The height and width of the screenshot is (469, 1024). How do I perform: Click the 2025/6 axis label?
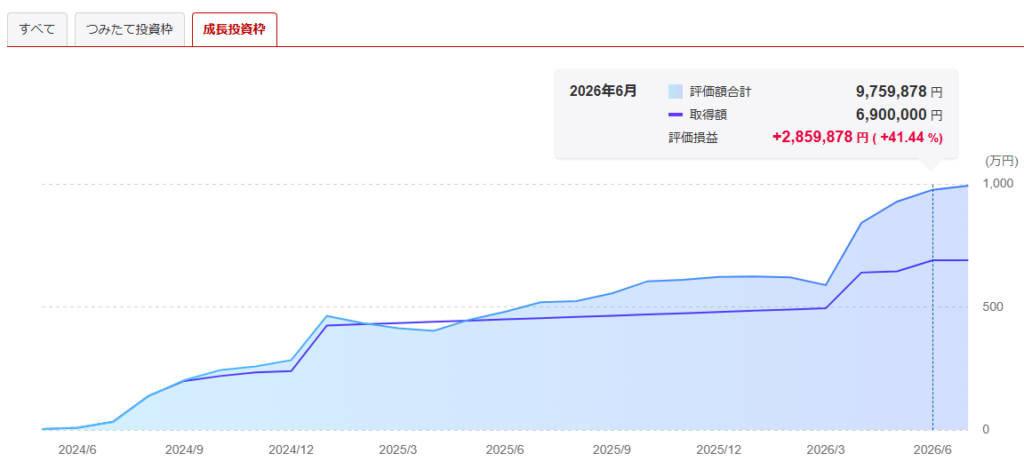pos(505,451)
